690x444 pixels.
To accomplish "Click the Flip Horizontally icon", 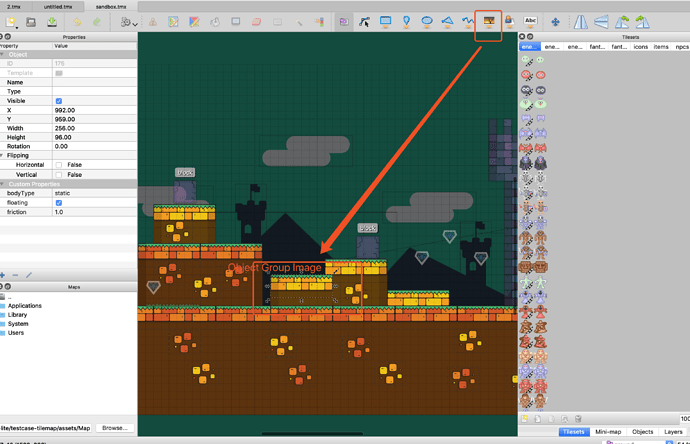I will [580, 22].
